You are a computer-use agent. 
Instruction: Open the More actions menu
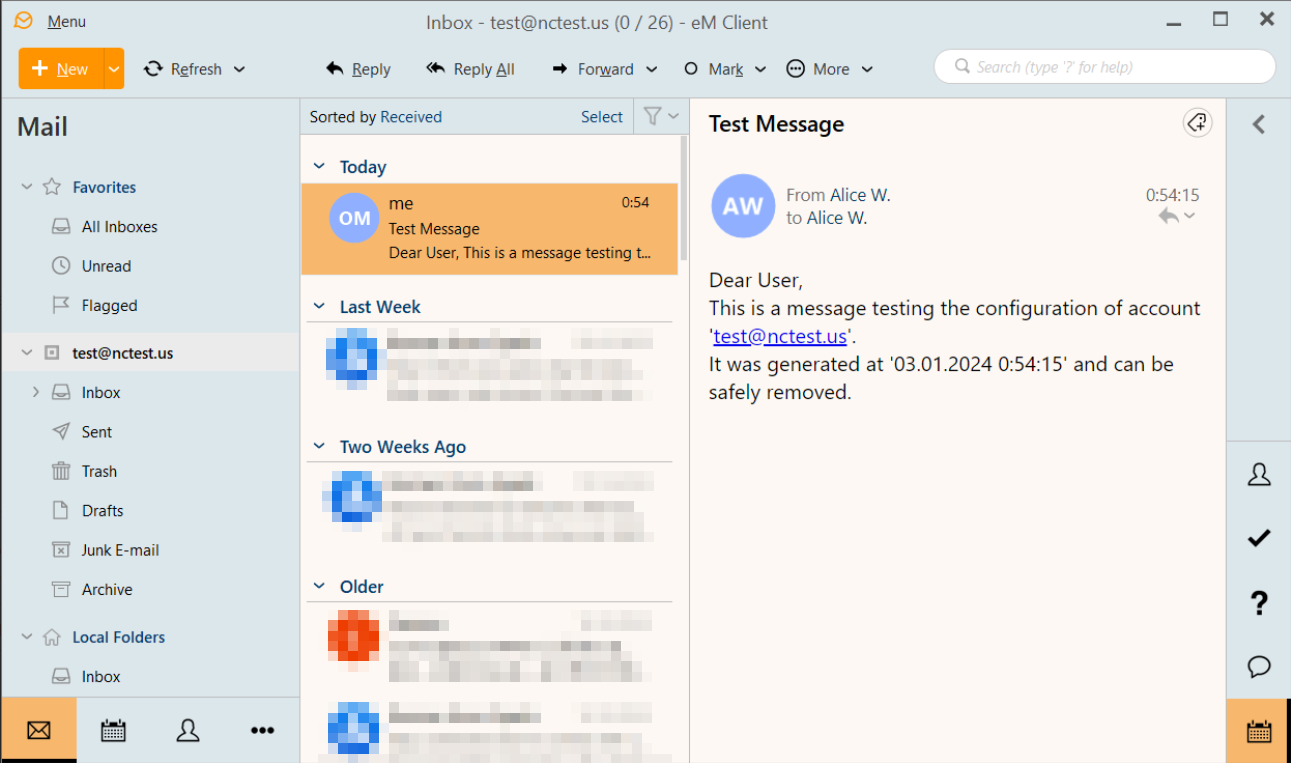830,69
